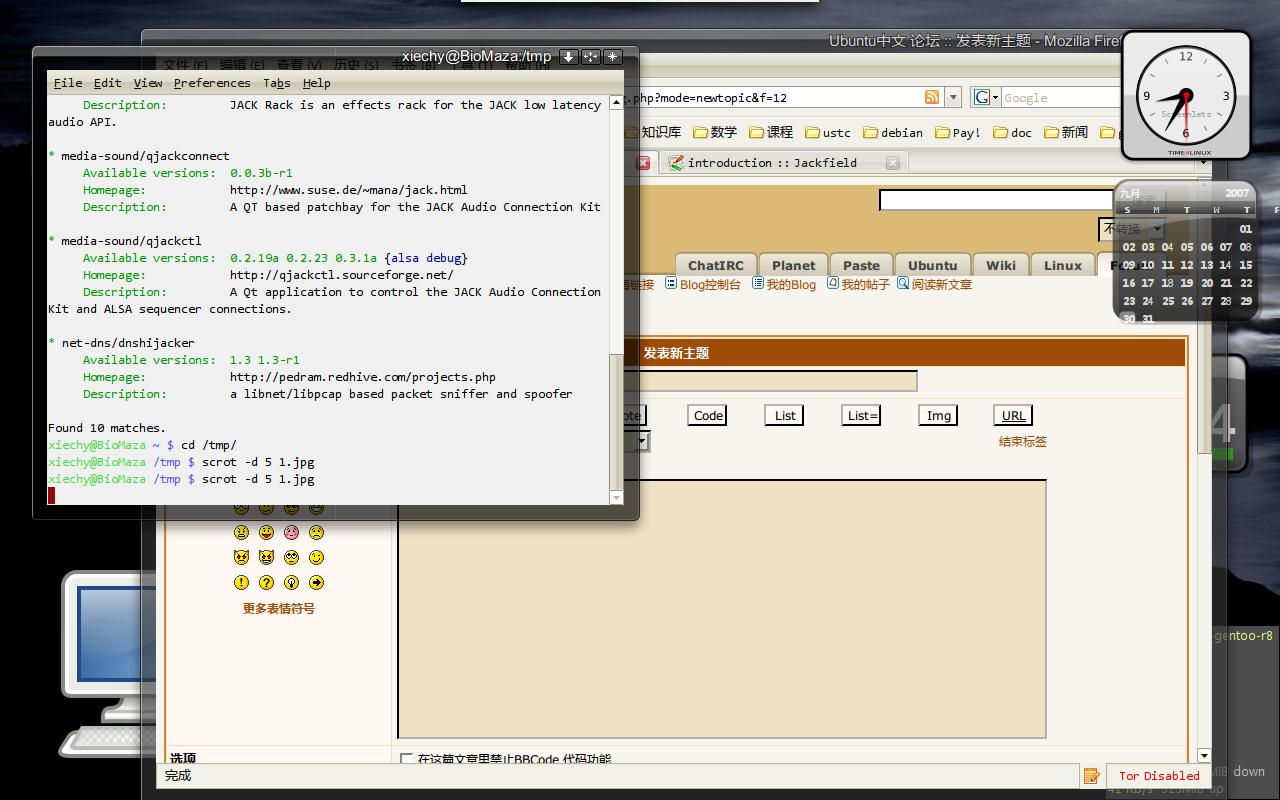This screenshot has width=1280, height=800.
Task: Click the analog clock screenlet
Action: [1186, 96]
